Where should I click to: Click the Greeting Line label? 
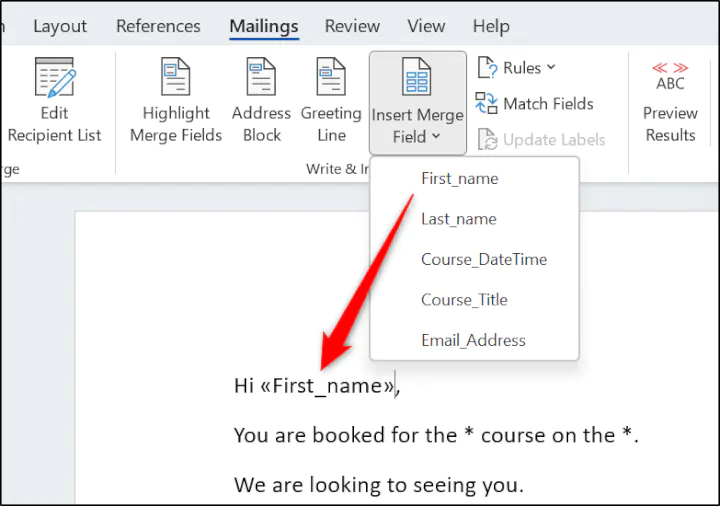(331, 124)
